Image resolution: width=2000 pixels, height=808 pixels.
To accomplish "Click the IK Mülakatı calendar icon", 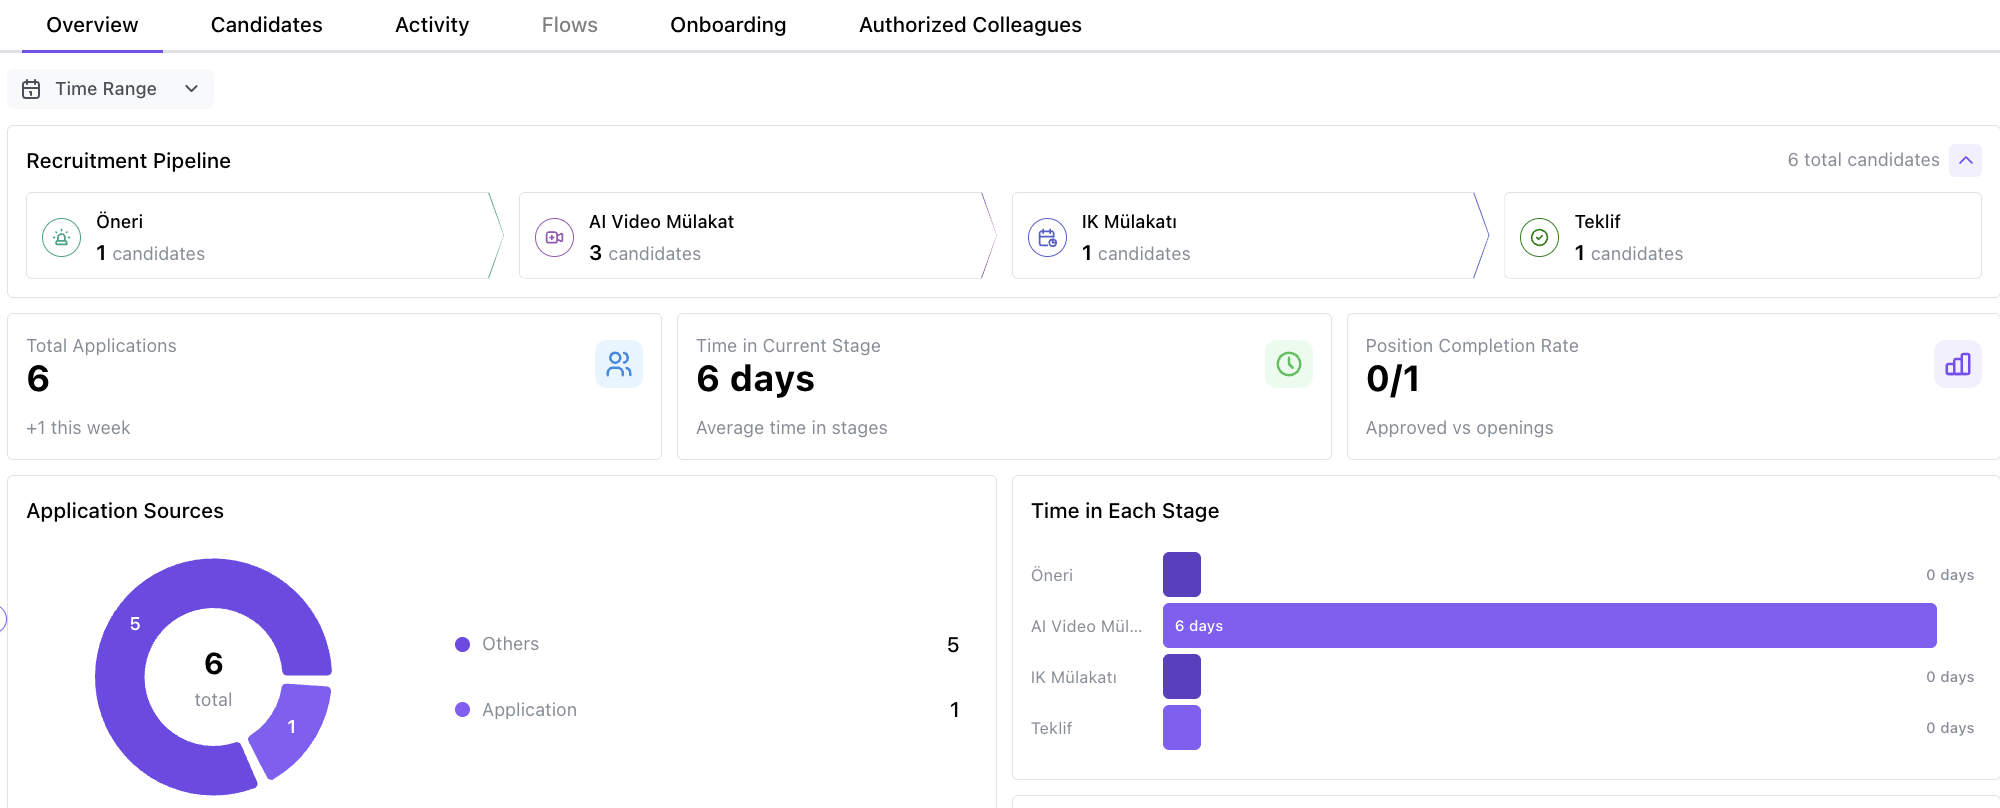I will (1047, 238).
